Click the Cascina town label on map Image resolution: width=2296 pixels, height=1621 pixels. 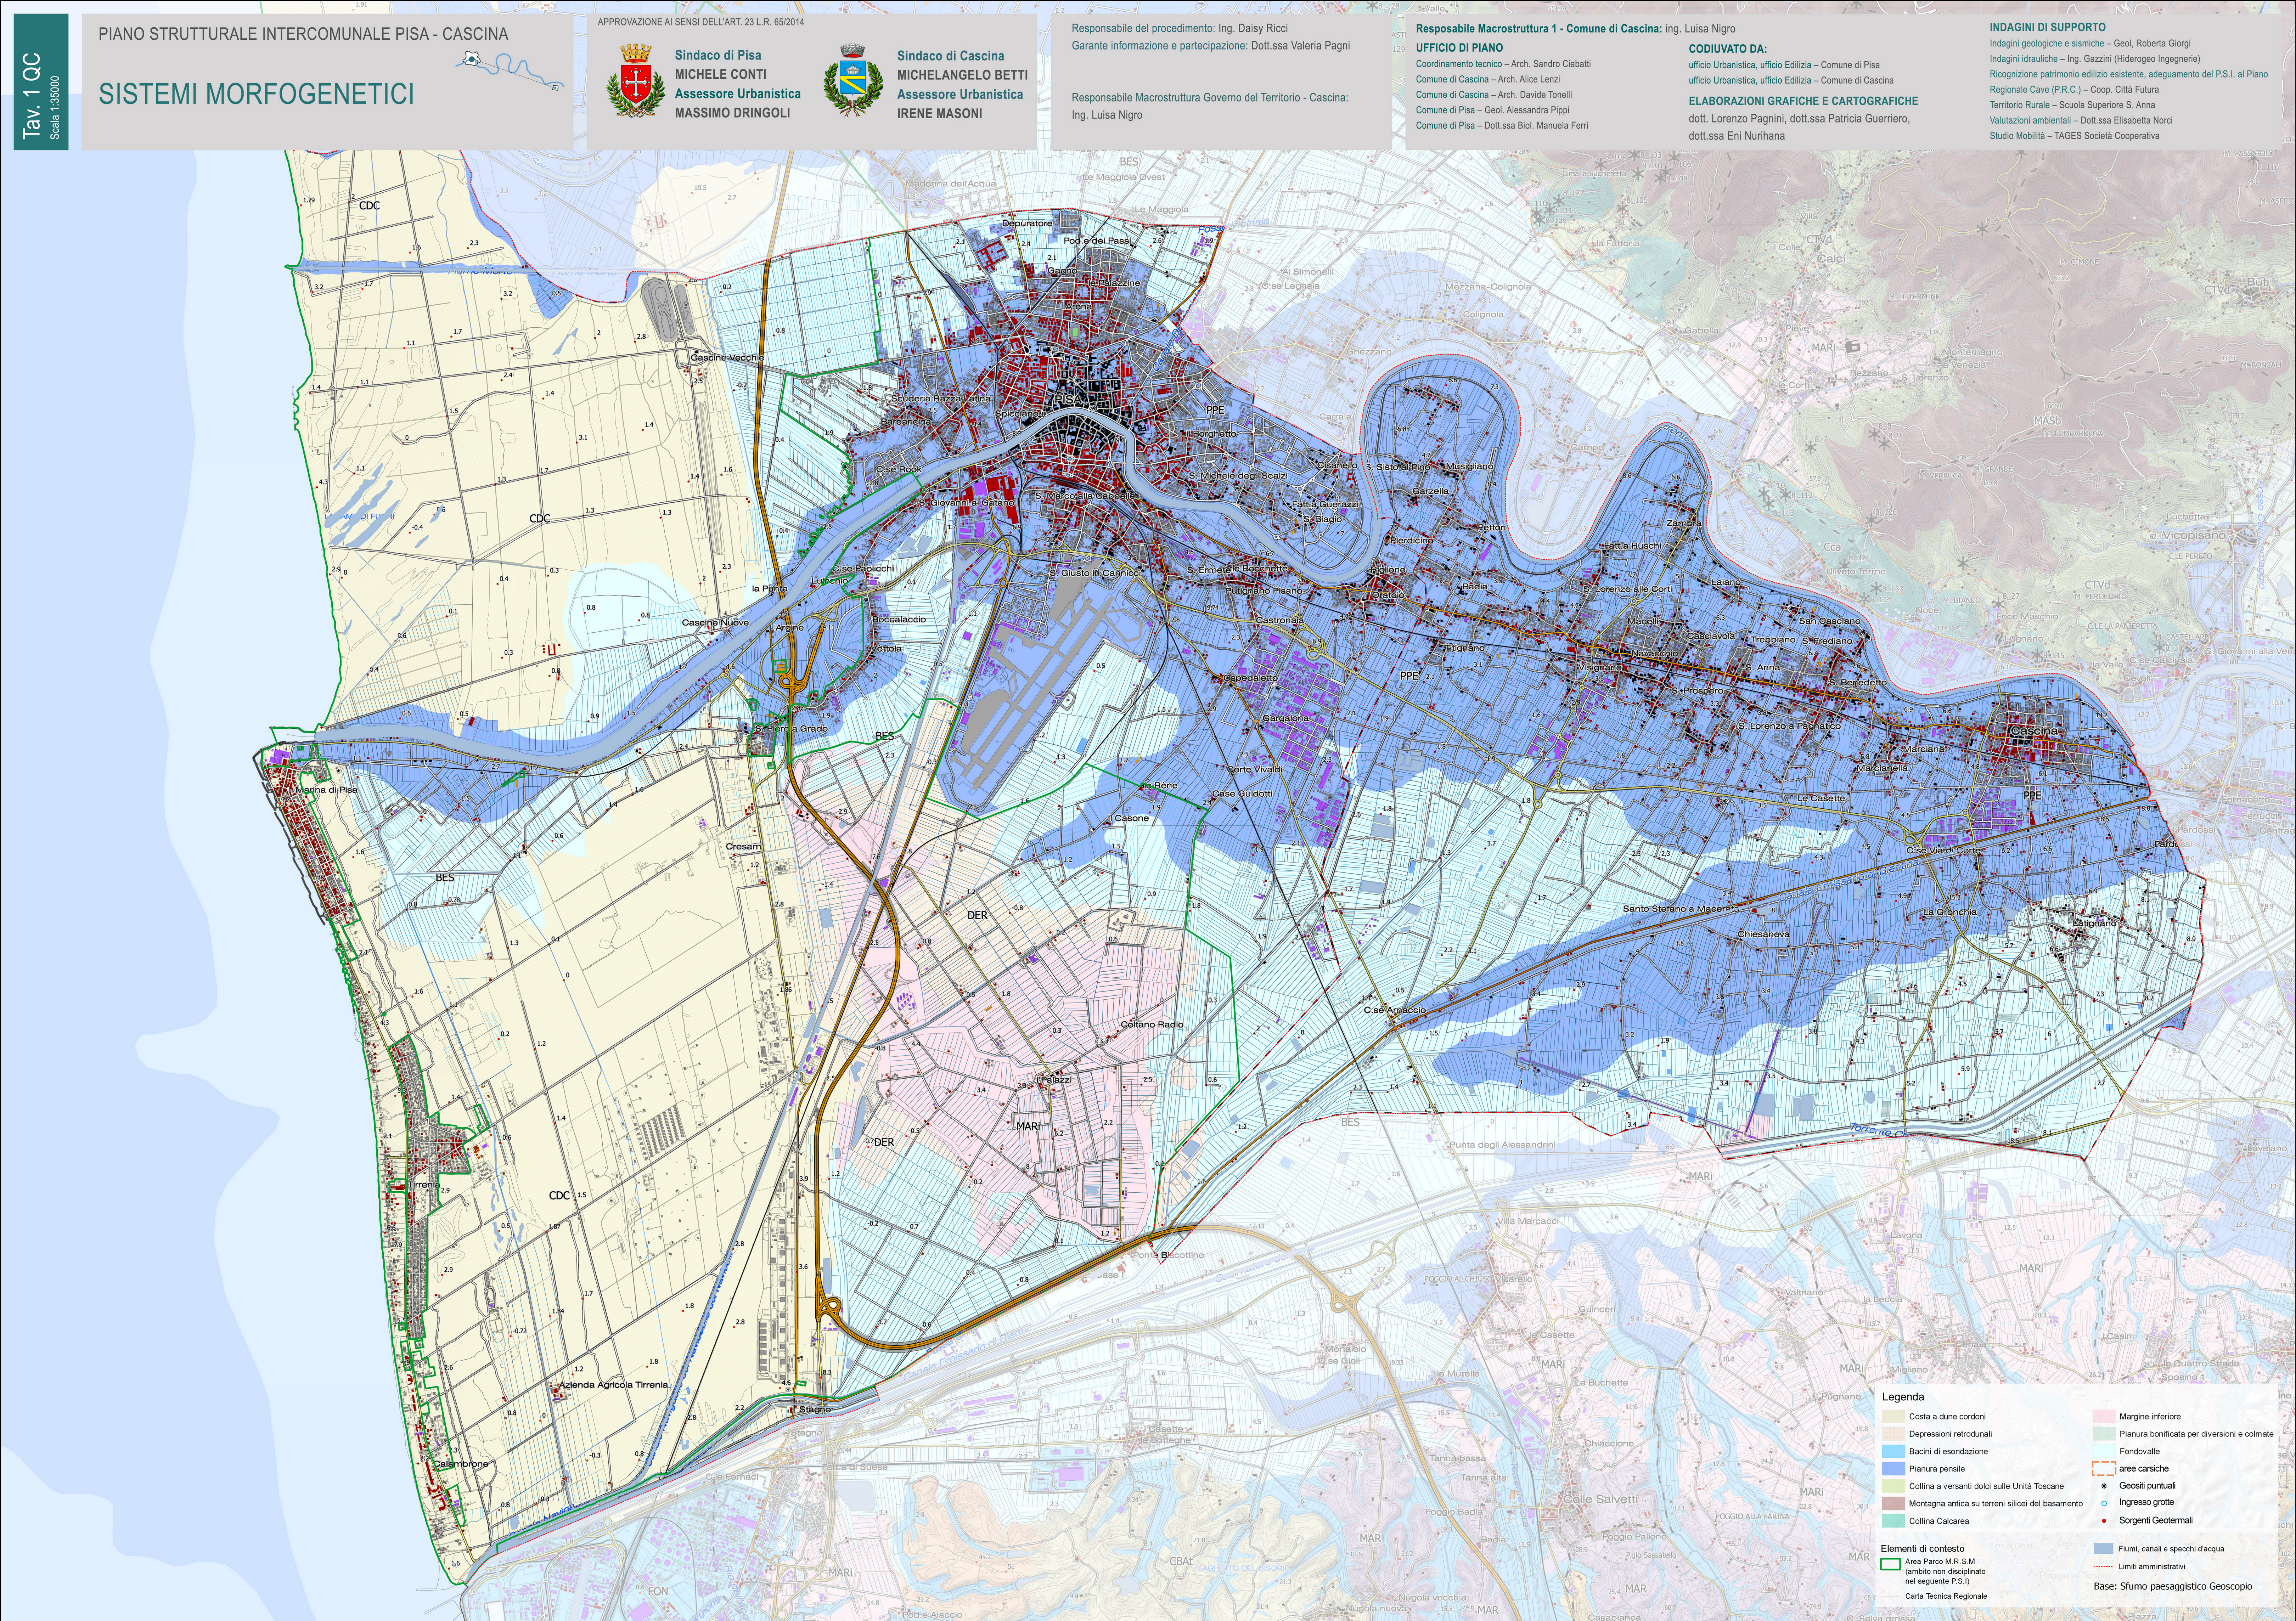click(2034, 731)
